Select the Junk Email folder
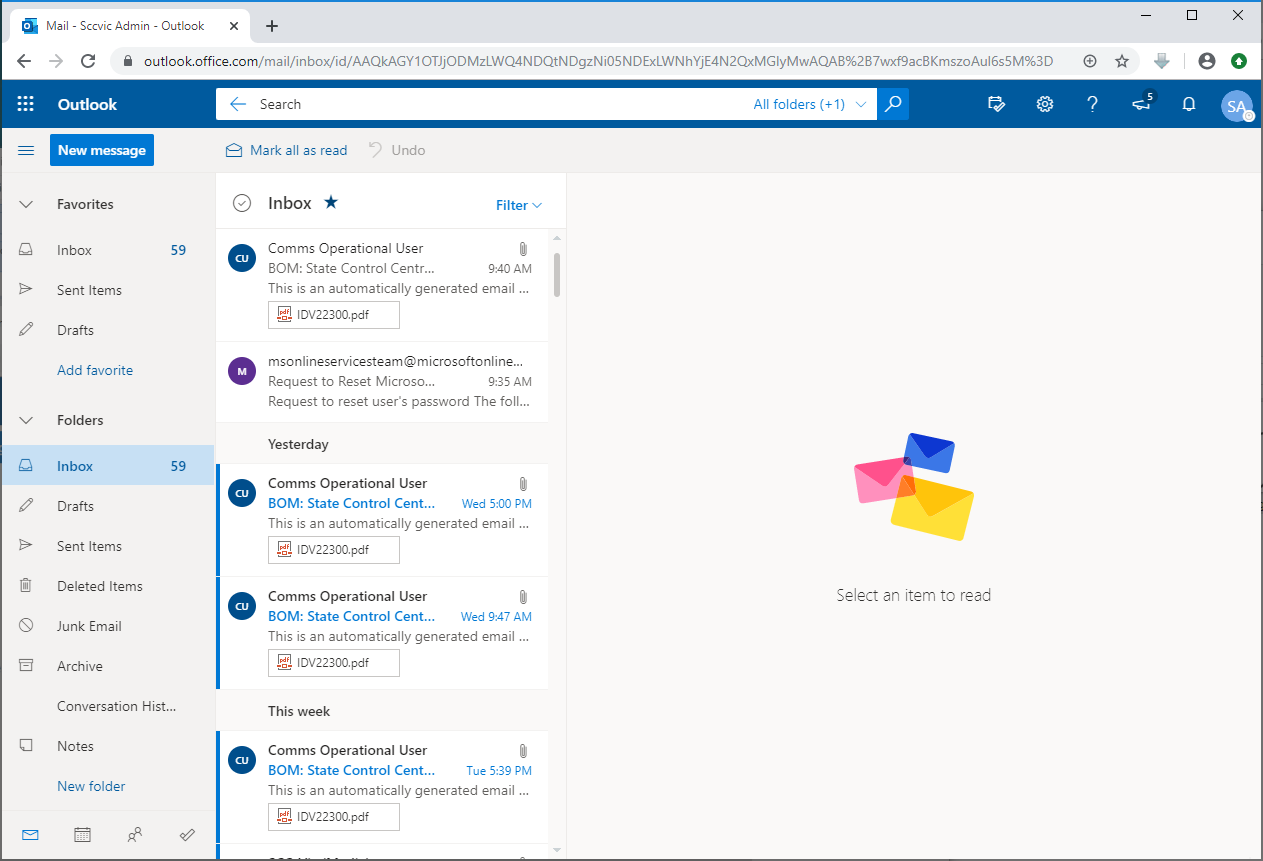The image size is (1263, 861). (89, 626)
